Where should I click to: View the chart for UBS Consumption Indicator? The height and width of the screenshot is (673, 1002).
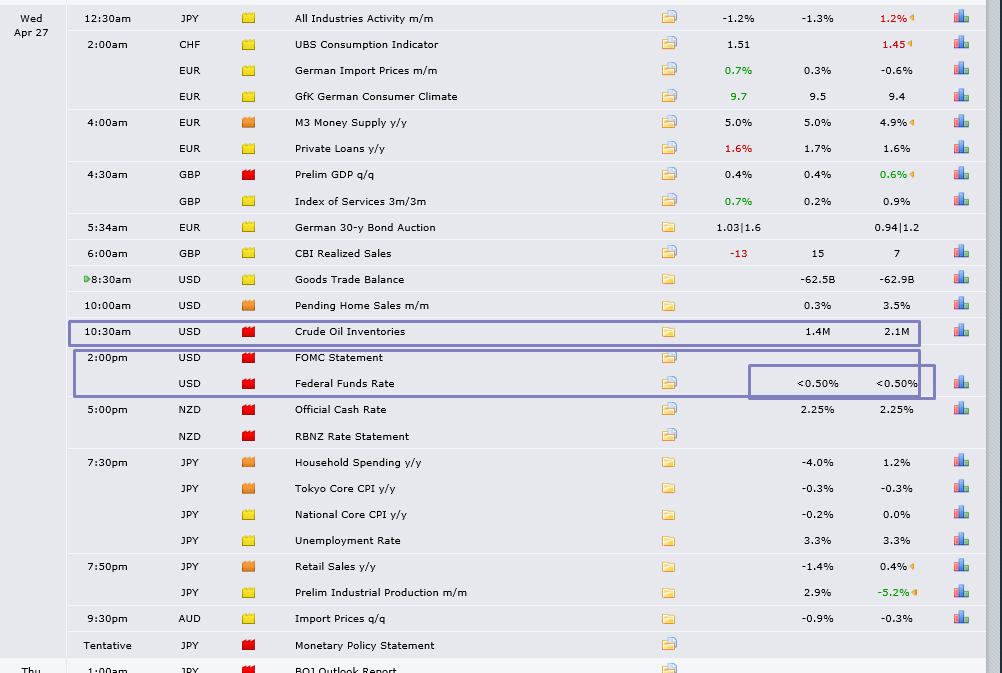[961, 43]
